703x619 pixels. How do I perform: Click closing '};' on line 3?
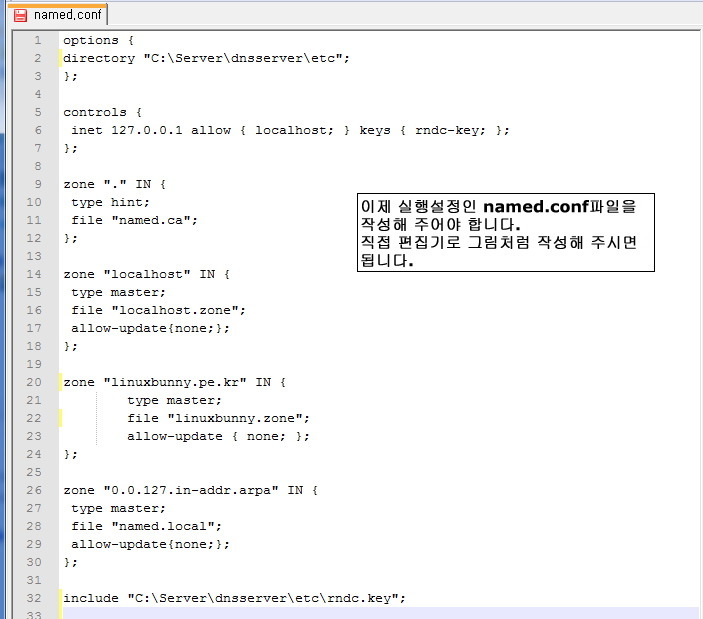(70, 76)
